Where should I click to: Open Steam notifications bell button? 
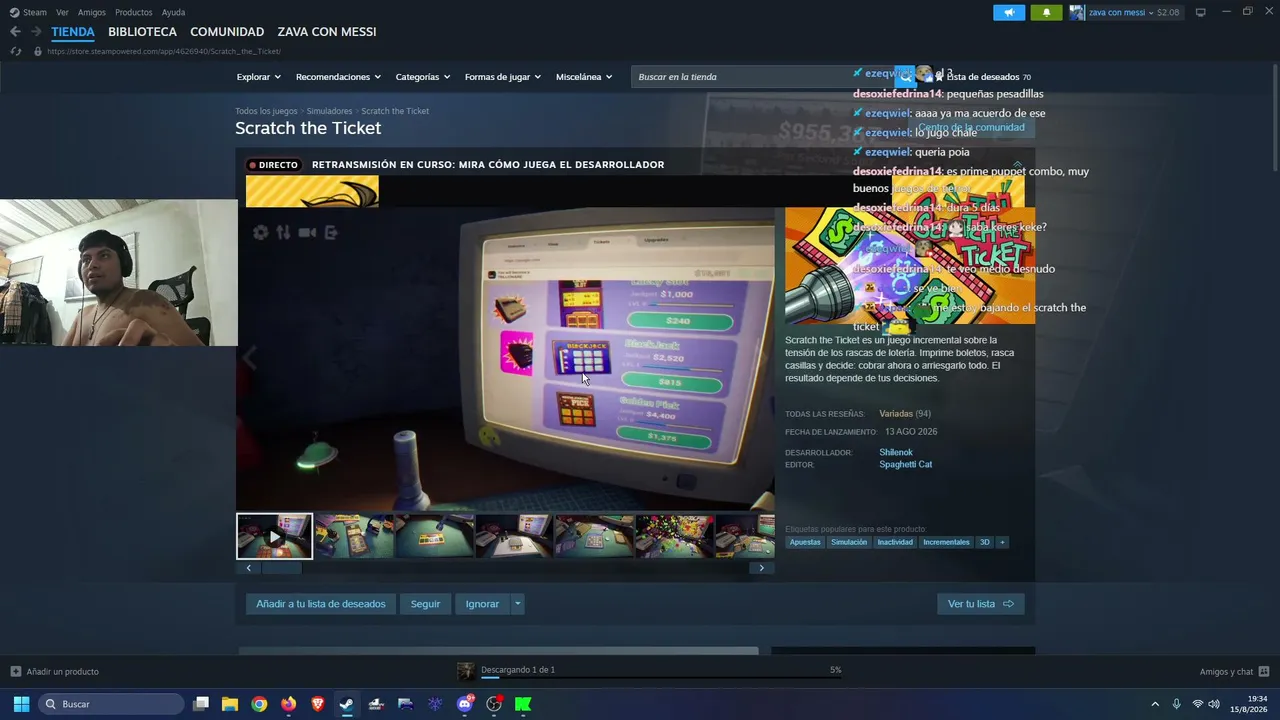1046,12
